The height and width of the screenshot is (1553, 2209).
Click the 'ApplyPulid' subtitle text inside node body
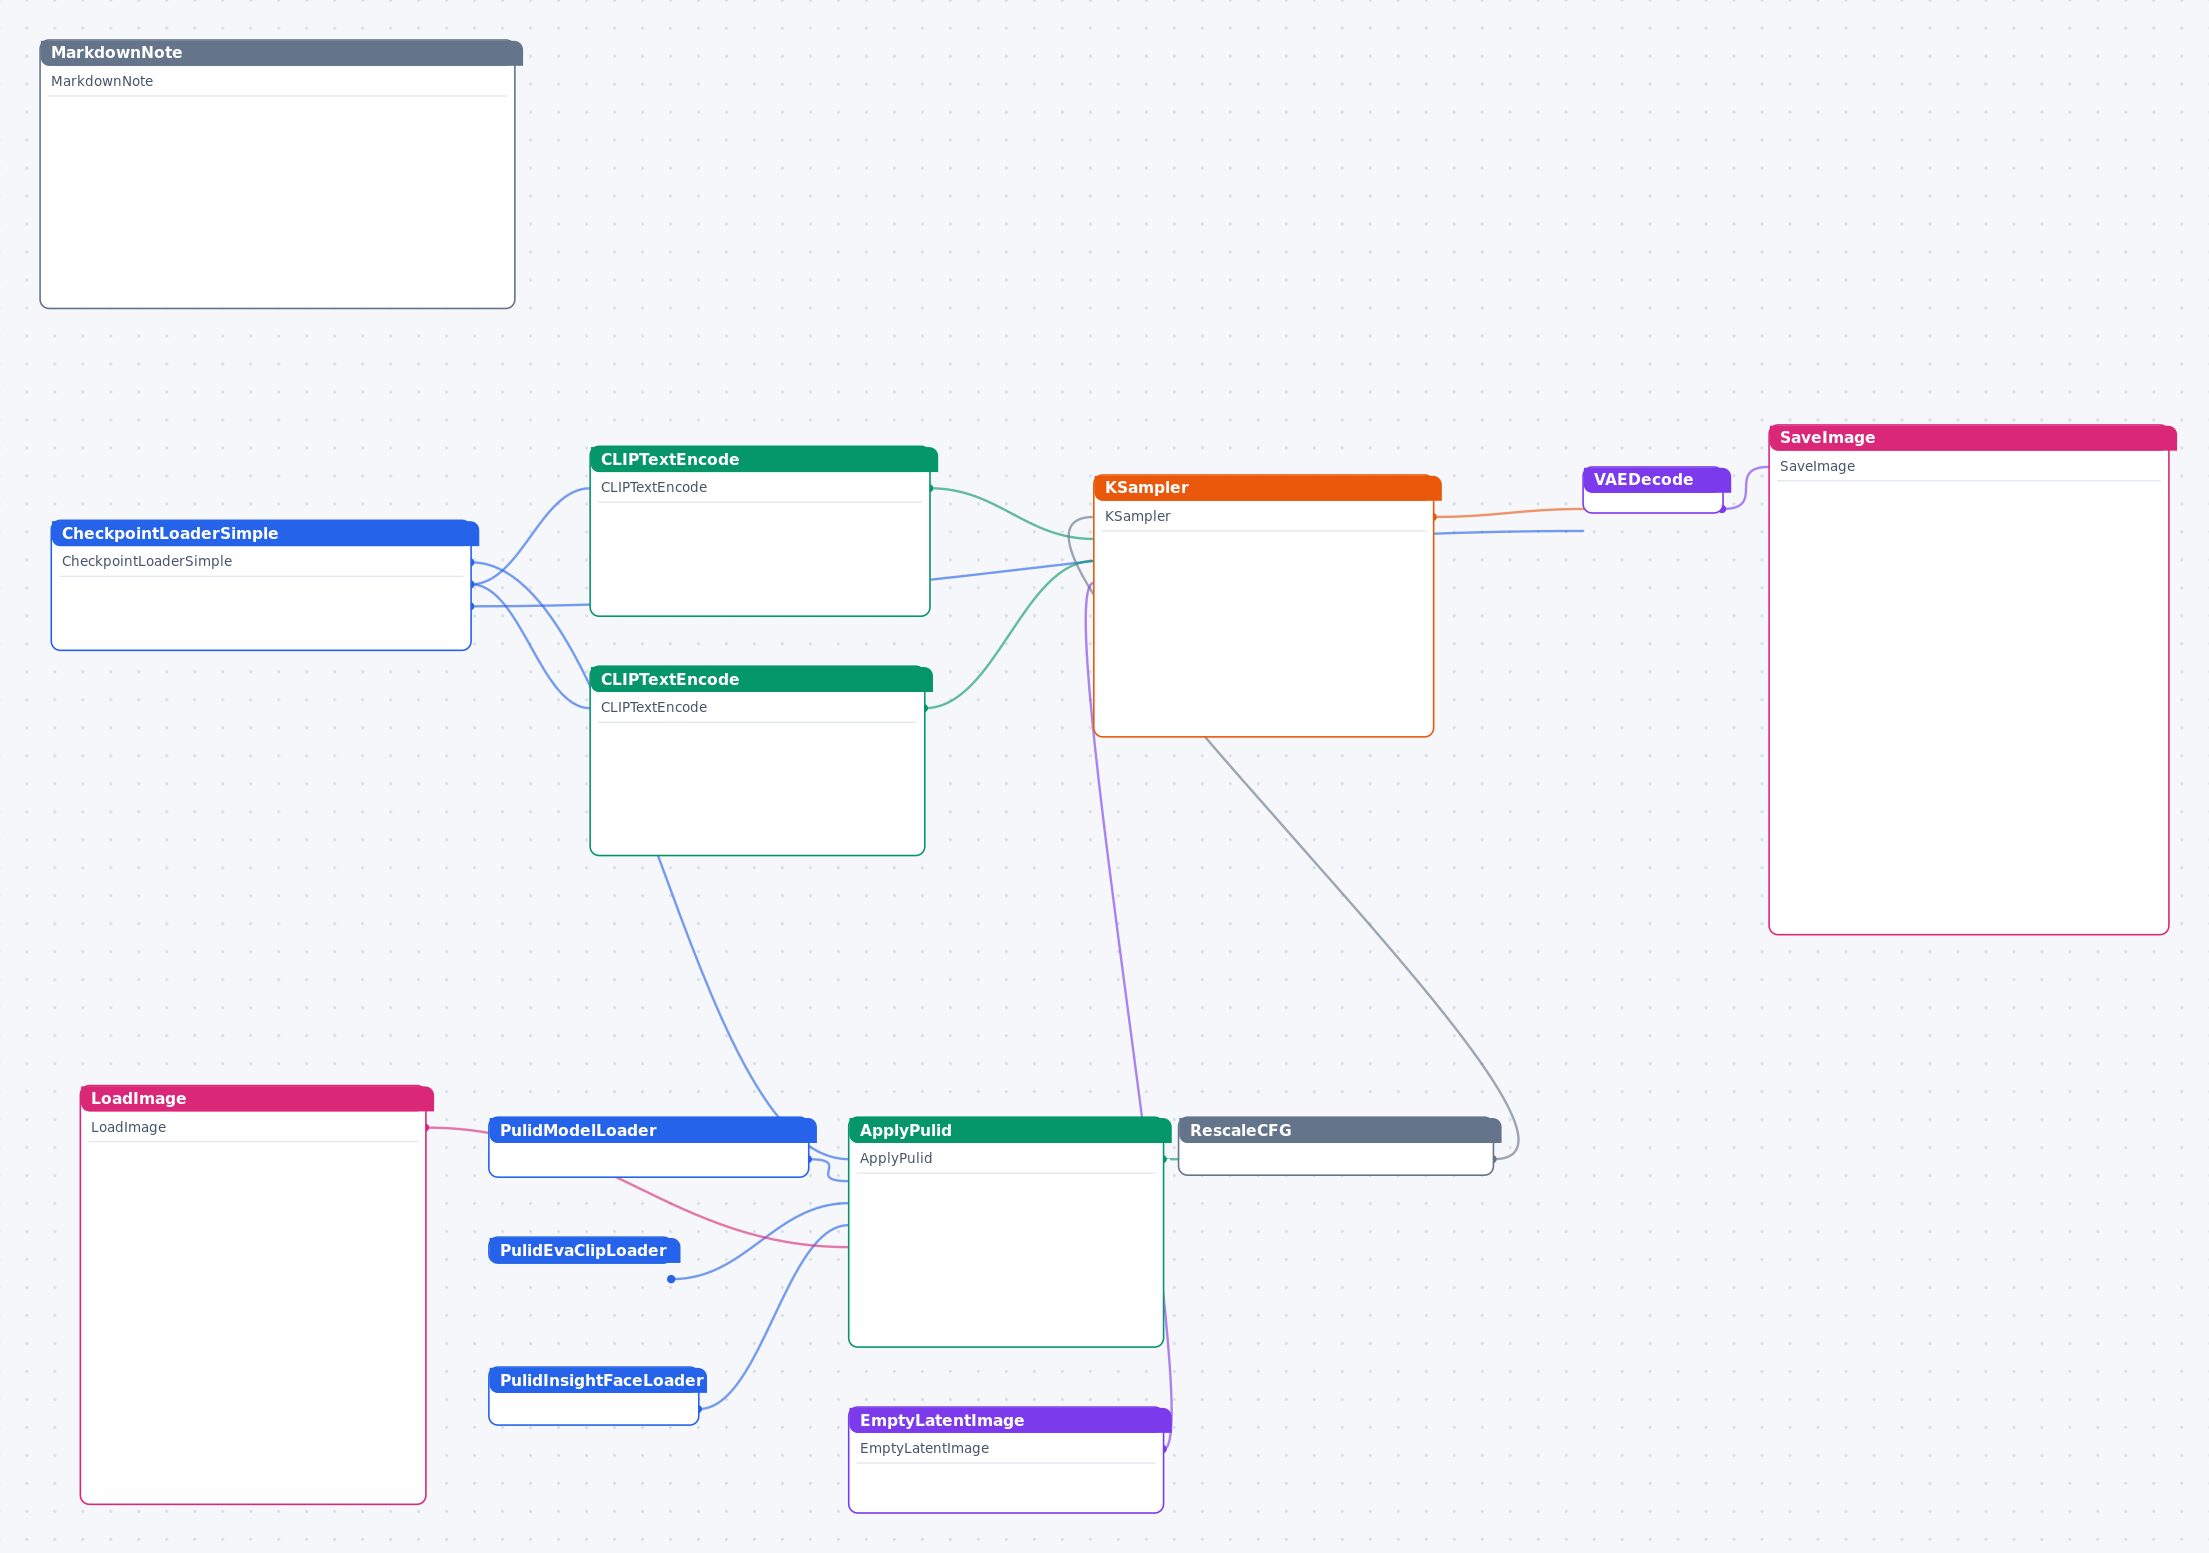[x=896, y=1158]
